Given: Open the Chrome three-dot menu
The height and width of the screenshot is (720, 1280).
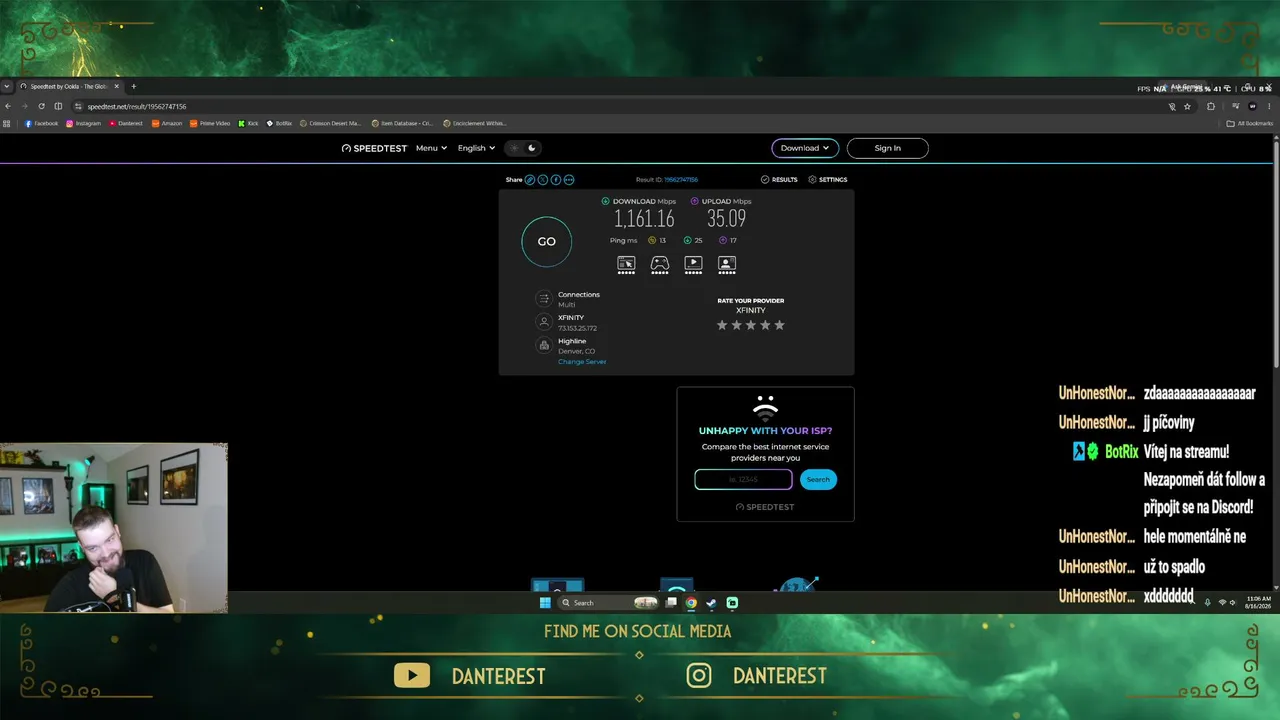Looking at the screenshot, I should (1269, 106).
